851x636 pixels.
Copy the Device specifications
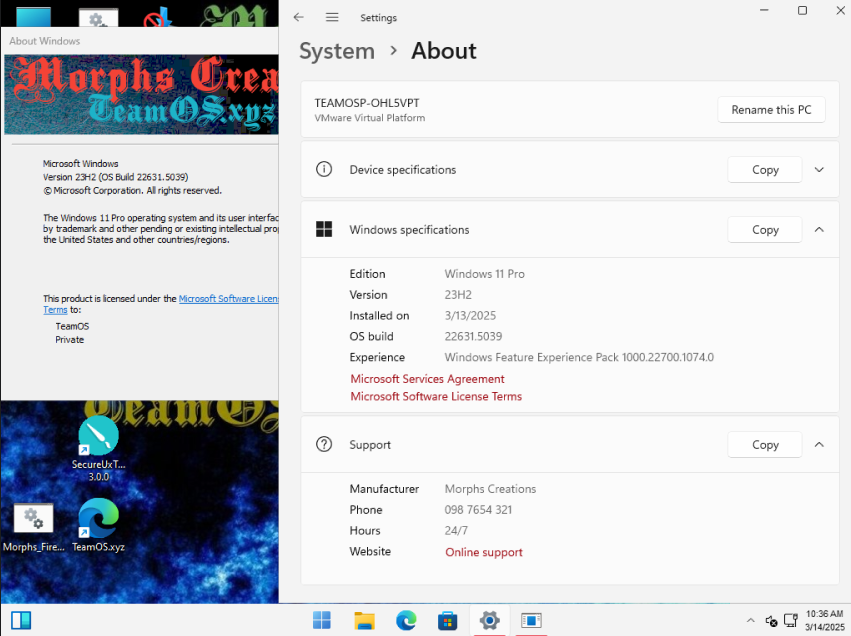click(765, 170)
